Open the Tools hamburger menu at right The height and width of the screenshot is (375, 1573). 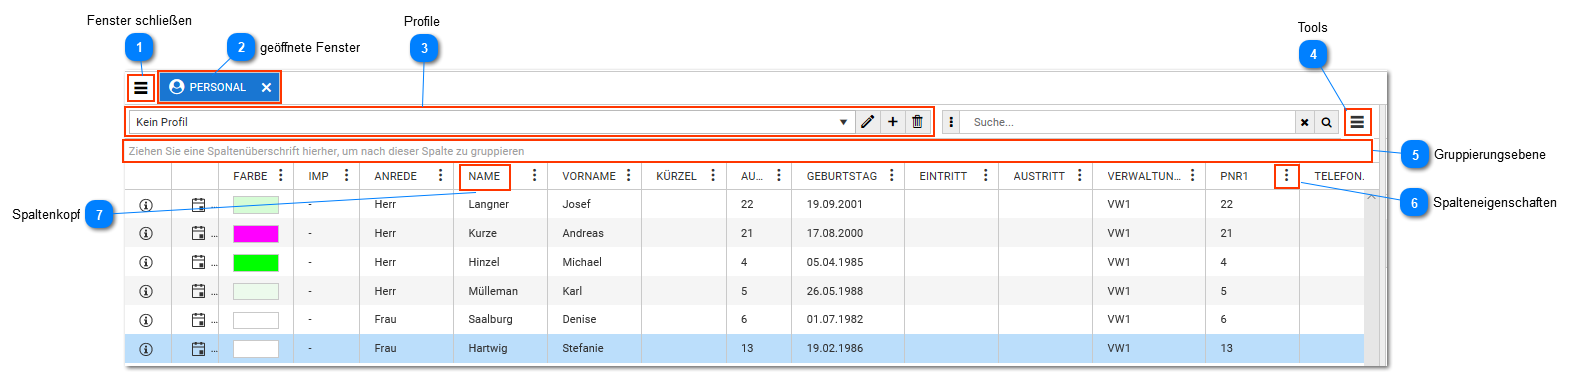[x=1357, y=122]
